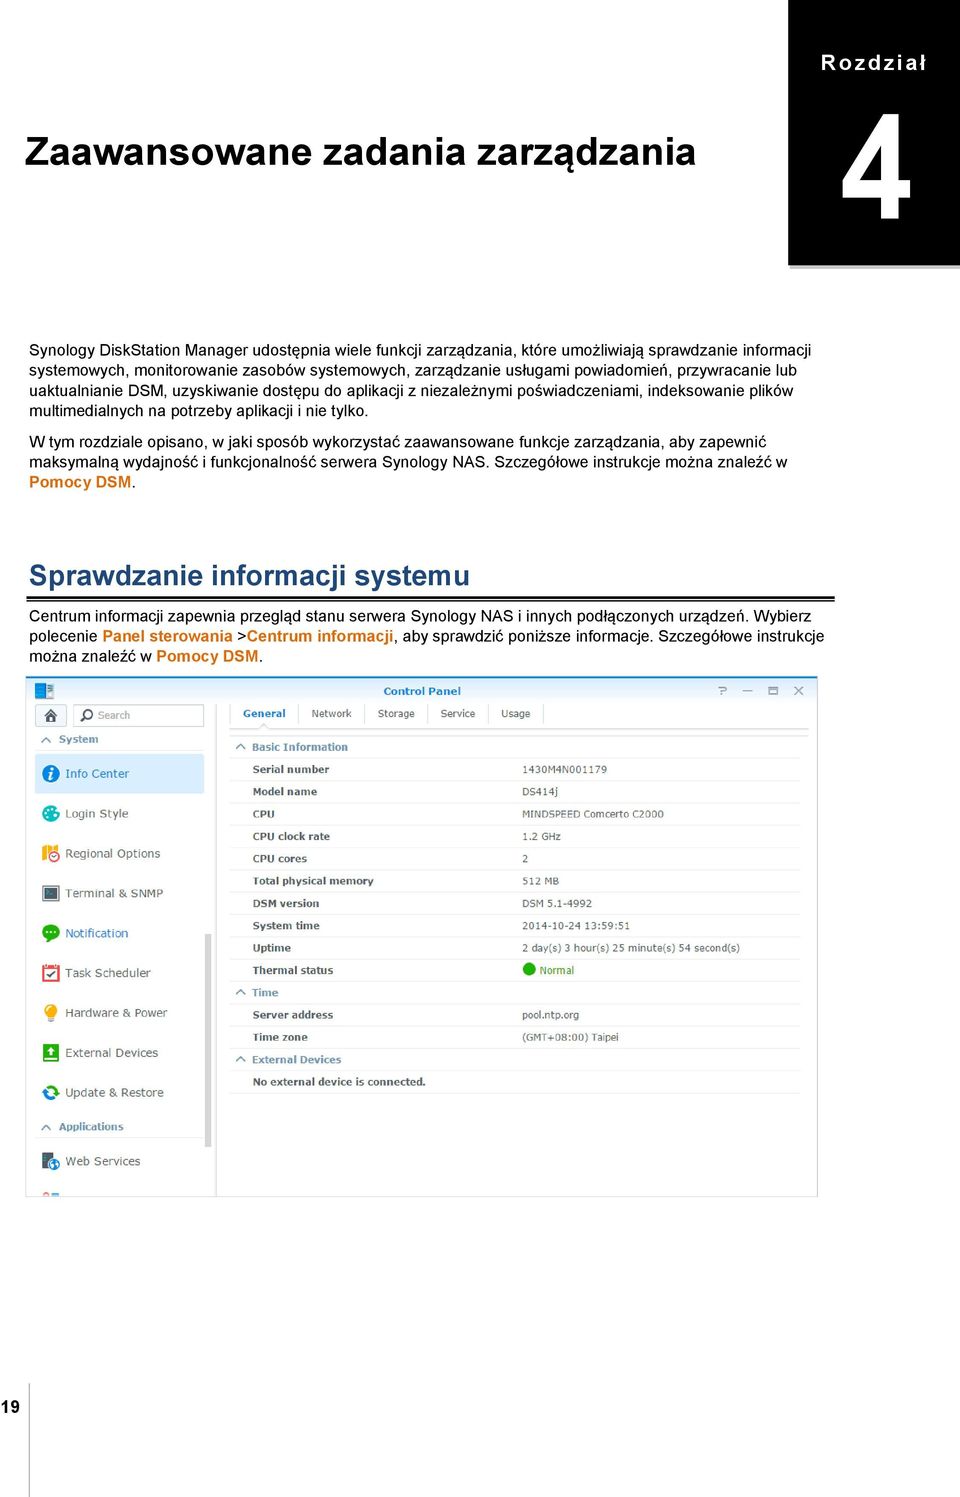Click system time value 2014-10-24 13:59:51
Screen dimensions: 960x1497
click(x=576, y=926)
